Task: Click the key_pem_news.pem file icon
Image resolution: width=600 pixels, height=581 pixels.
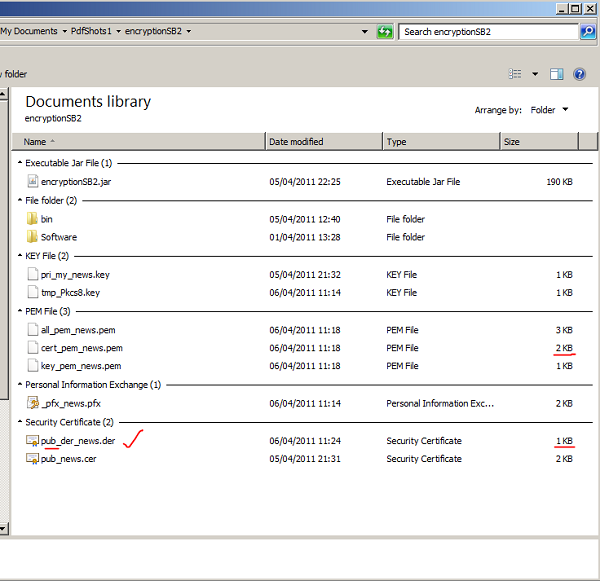Action: pos(33,366)
